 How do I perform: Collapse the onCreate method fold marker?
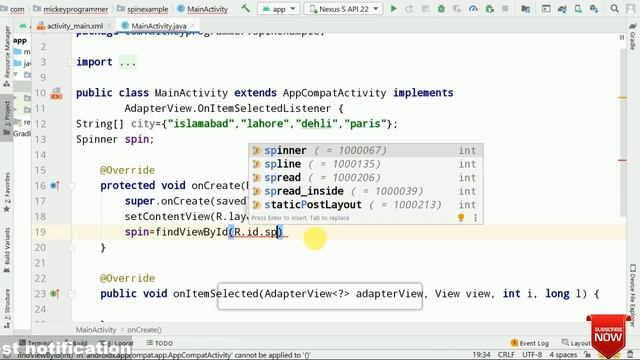coord(71,186)
